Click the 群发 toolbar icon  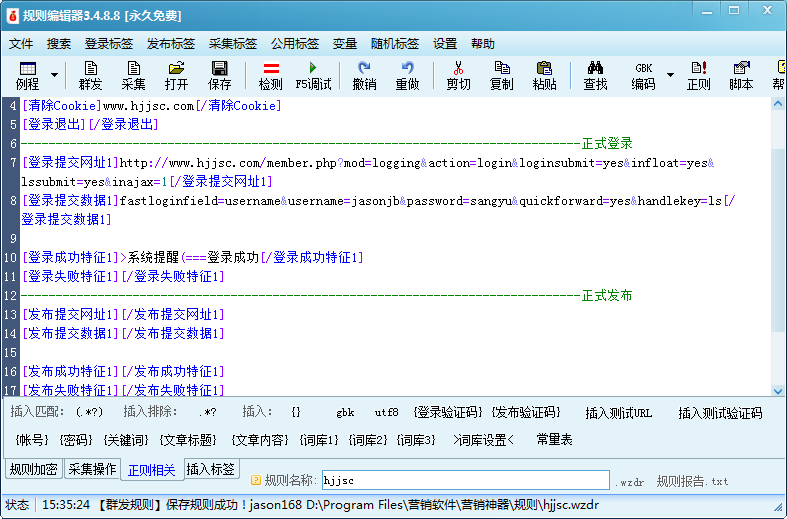[91, 76]
